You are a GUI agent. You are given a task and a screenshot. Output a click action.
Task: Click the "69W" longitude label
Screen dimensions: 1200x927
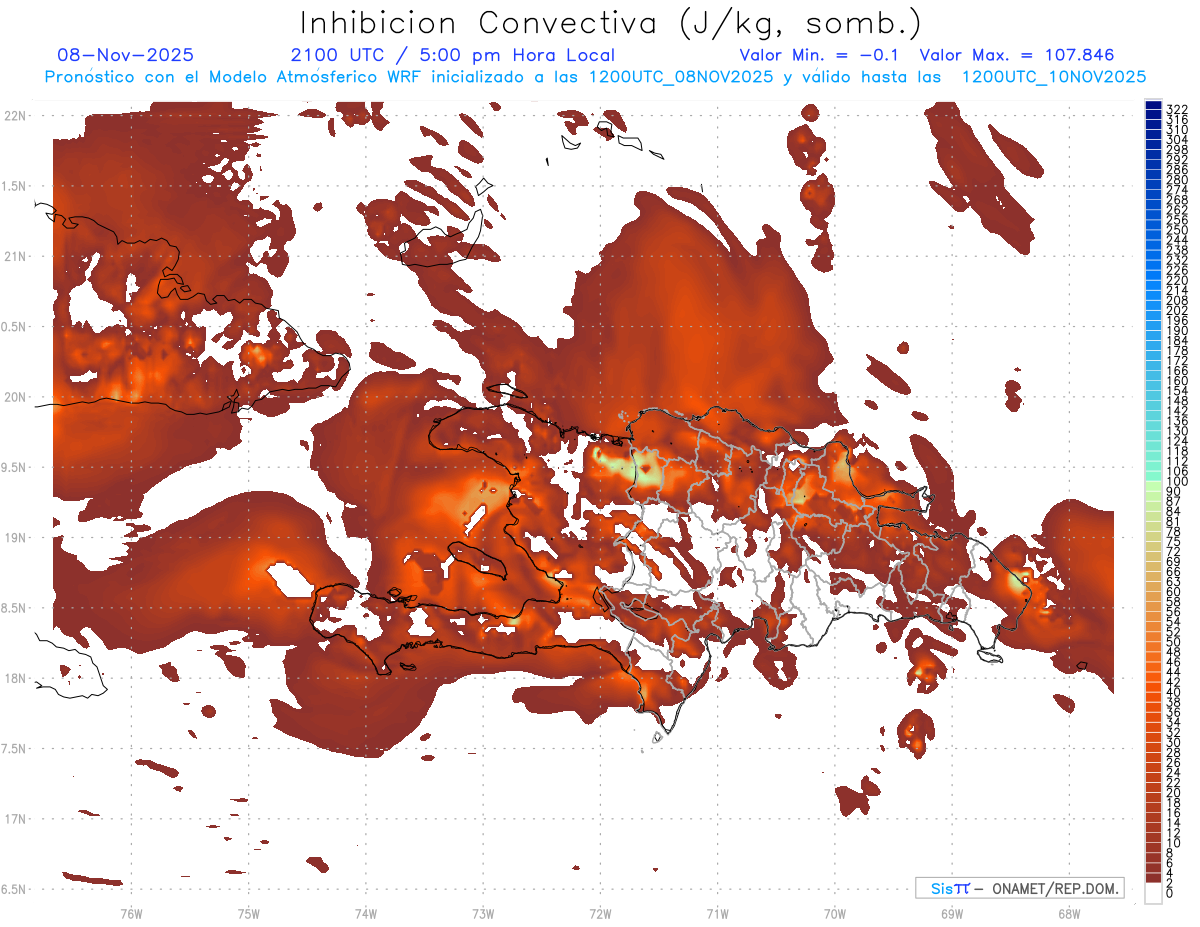tap(952, 913)
